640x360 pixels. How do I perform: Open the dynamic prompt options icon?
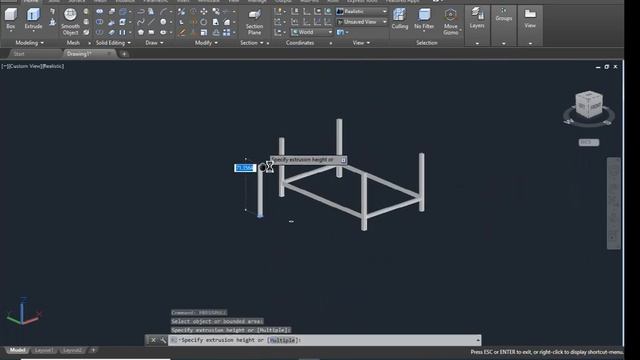click(343, 160)
